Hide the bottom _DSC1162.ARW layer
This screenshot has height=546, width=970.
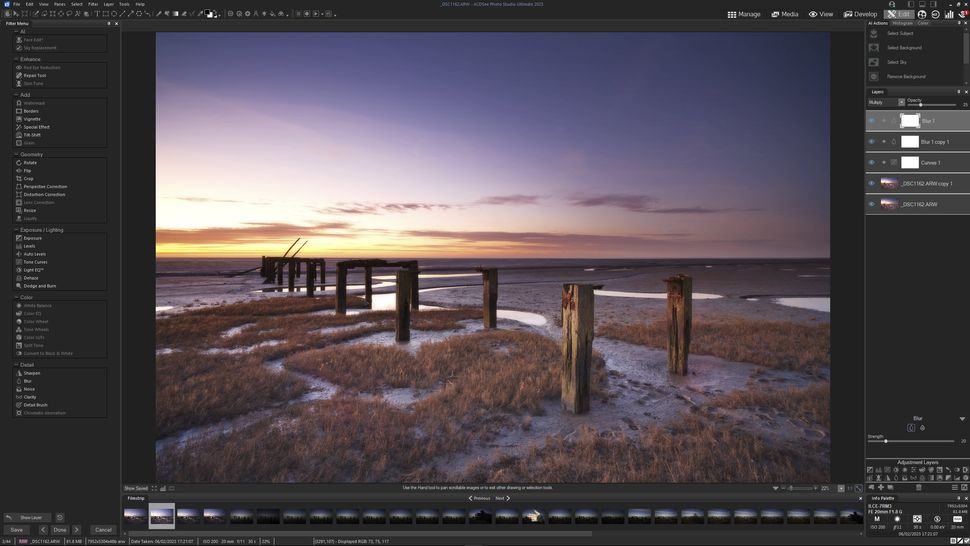tap(872, 204)
